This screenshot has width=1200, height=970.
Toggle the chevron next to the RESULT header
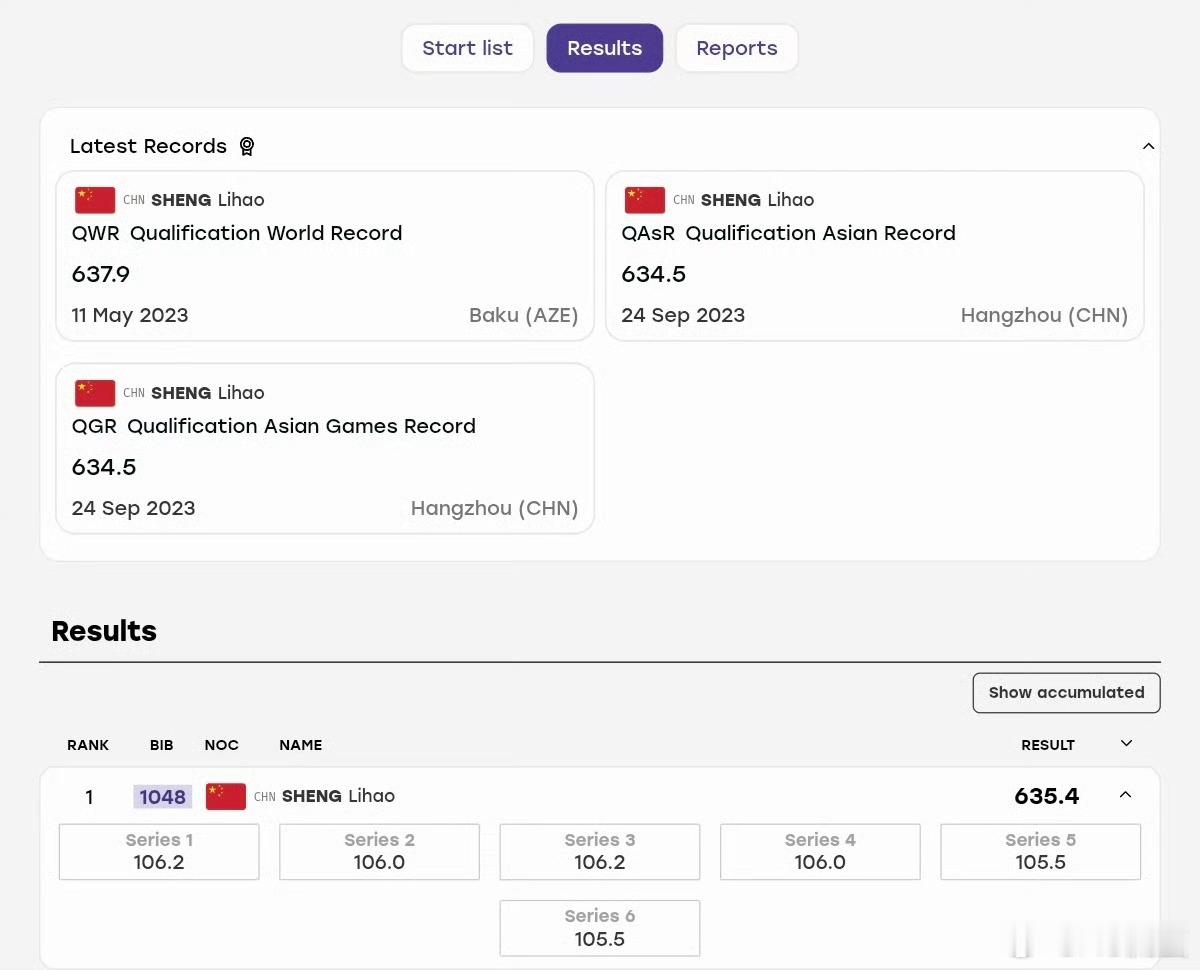point(1126,743)
